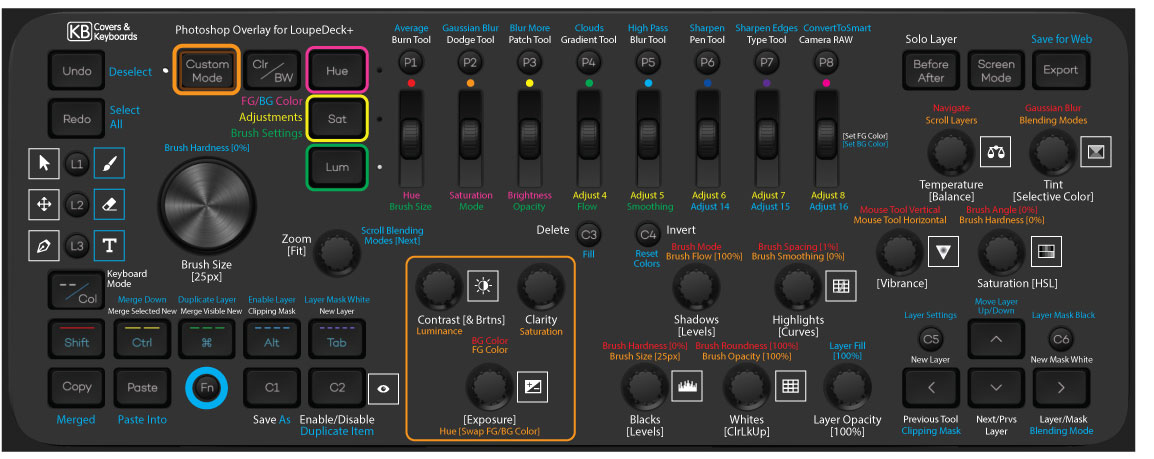Click the Paste key
This screenshot has width=1154, height=459.
coord(142,388)
